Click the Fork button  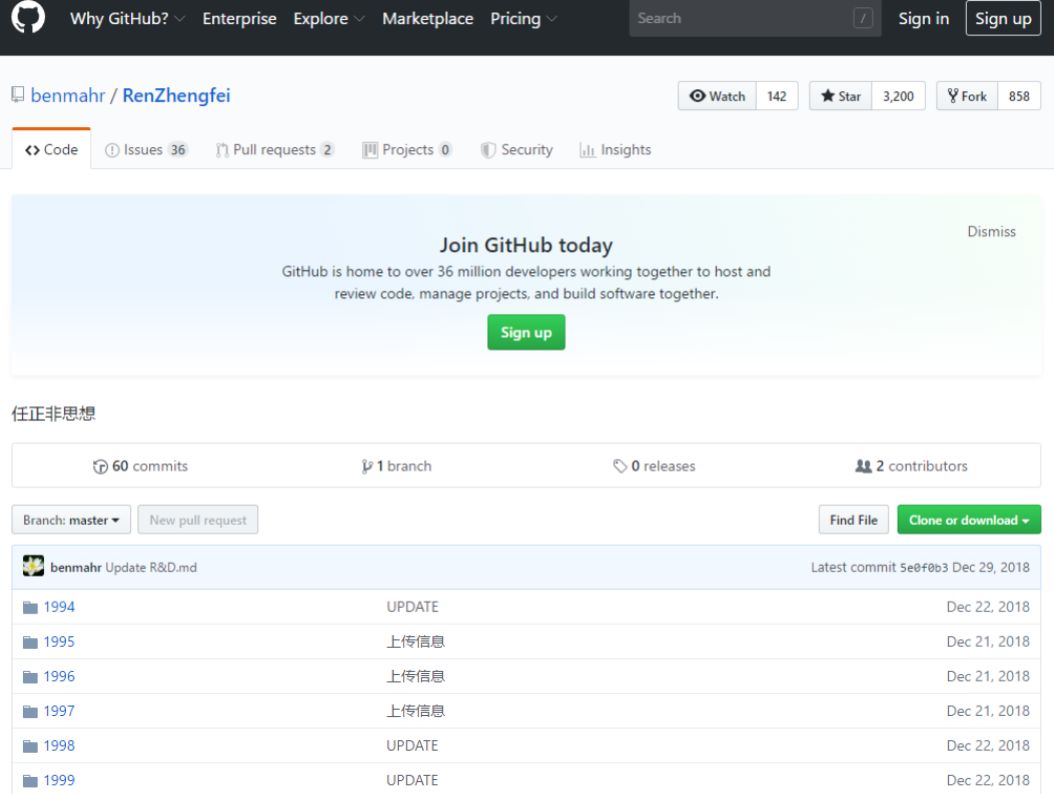pyautogui.click(x=967, y=96)
